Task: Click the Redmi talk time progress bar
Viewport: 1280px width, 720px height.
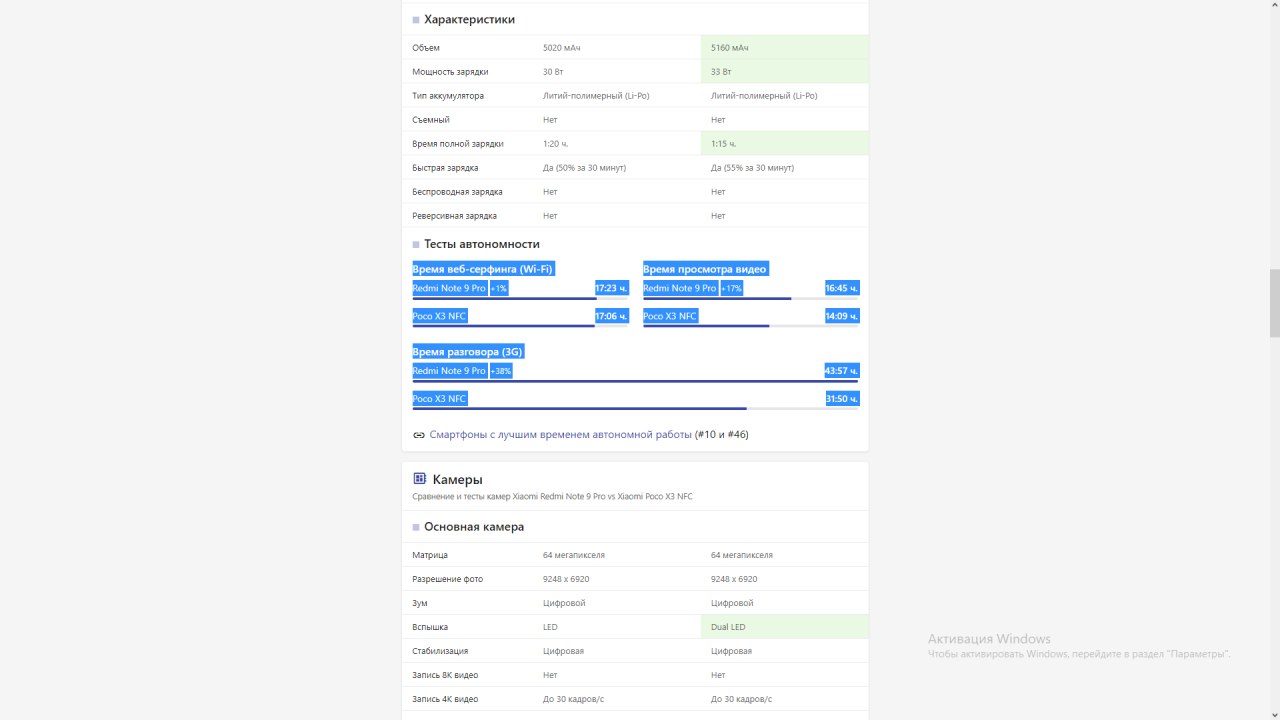Action: (x=636, y=381)
